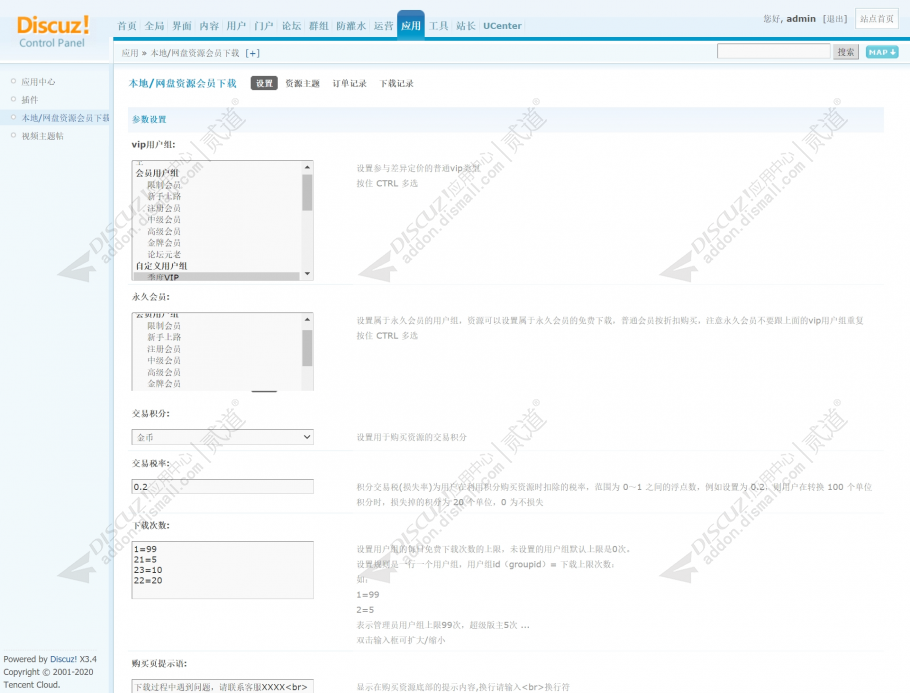Open the 交易积分 金币 dropdown

coord(222,437)
